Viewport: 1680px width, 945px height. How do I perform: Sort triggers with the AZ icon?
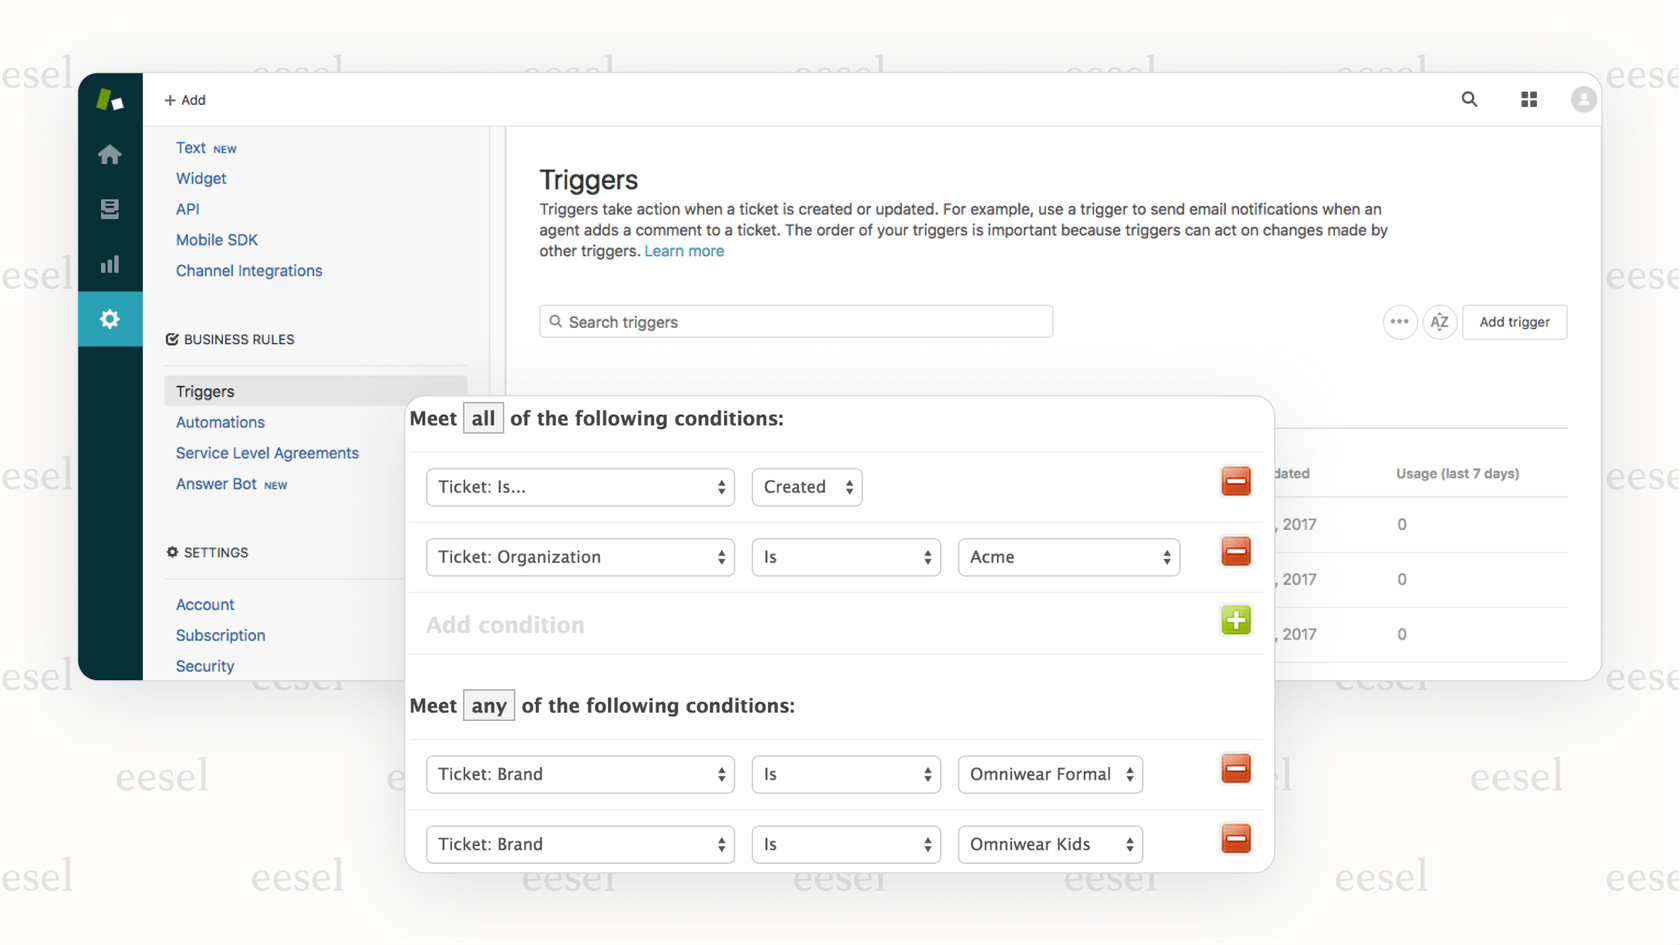1440,322
